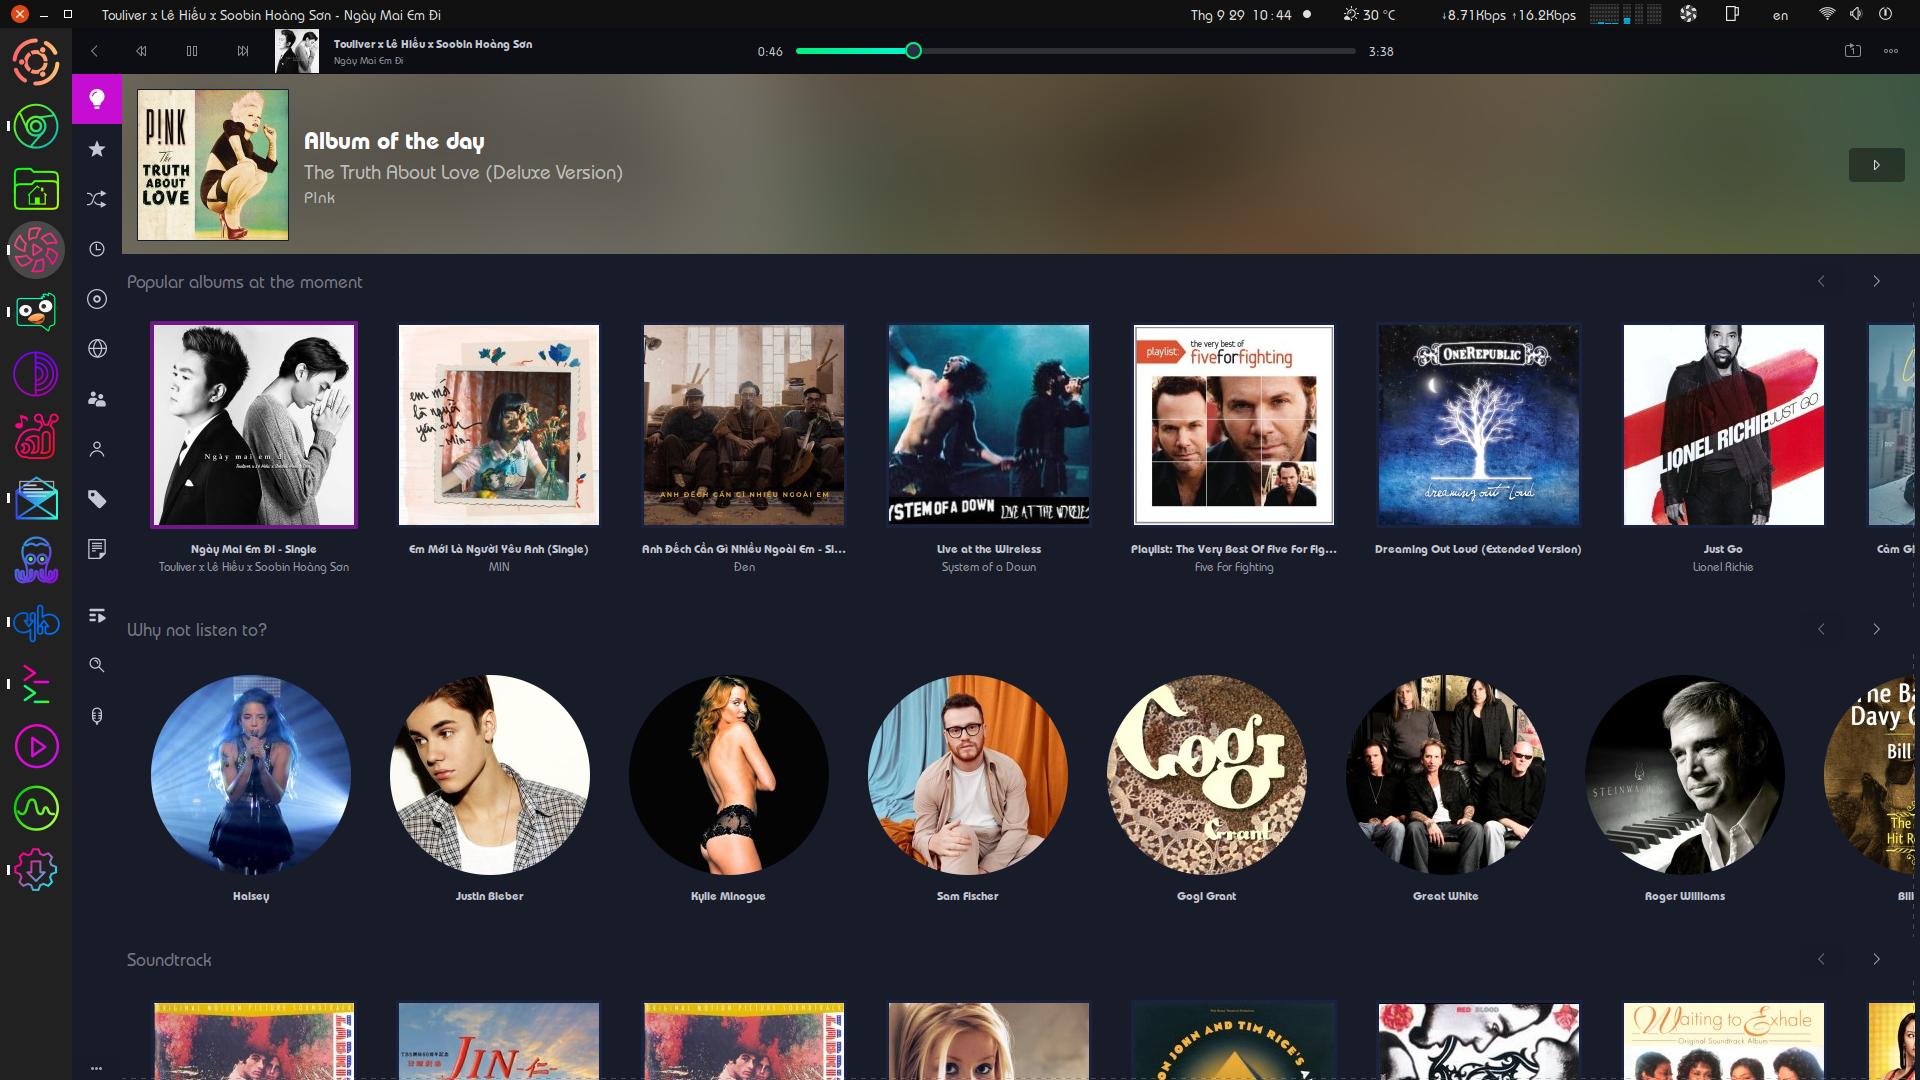The image size is (1920, 1080).
Task: Show more Soundtrack albums with right arrow
Action: point(1876,959)
